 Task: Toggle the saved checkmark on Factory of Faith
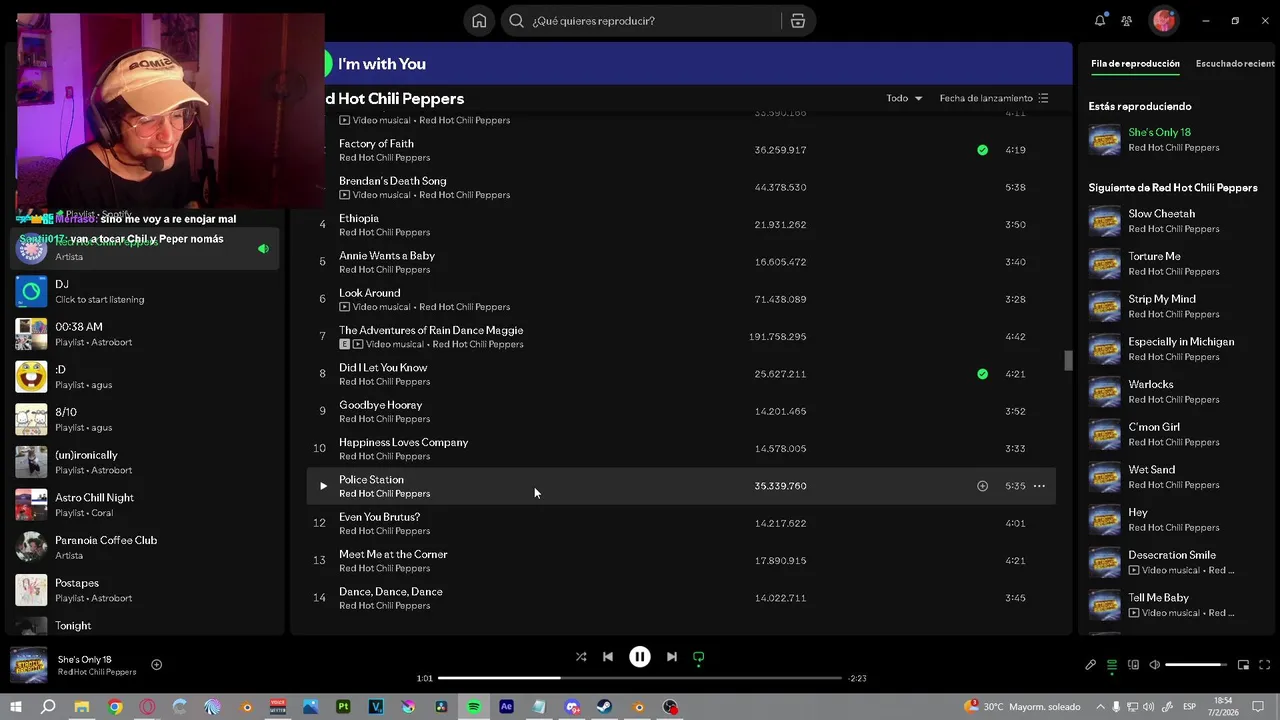(x=982, y=150)
